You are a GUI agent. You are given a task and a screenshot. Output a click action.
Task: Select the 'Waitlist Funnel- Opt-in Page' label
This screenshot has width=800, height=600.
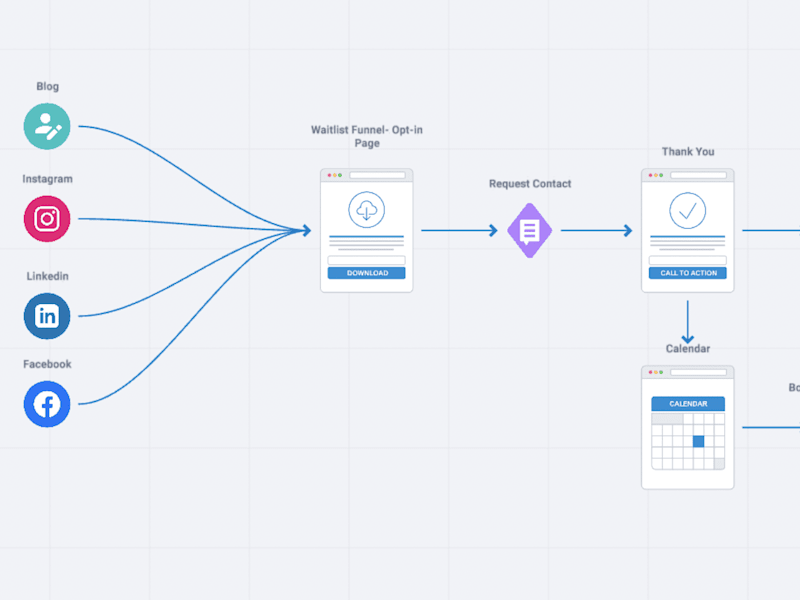coord(367,136)
